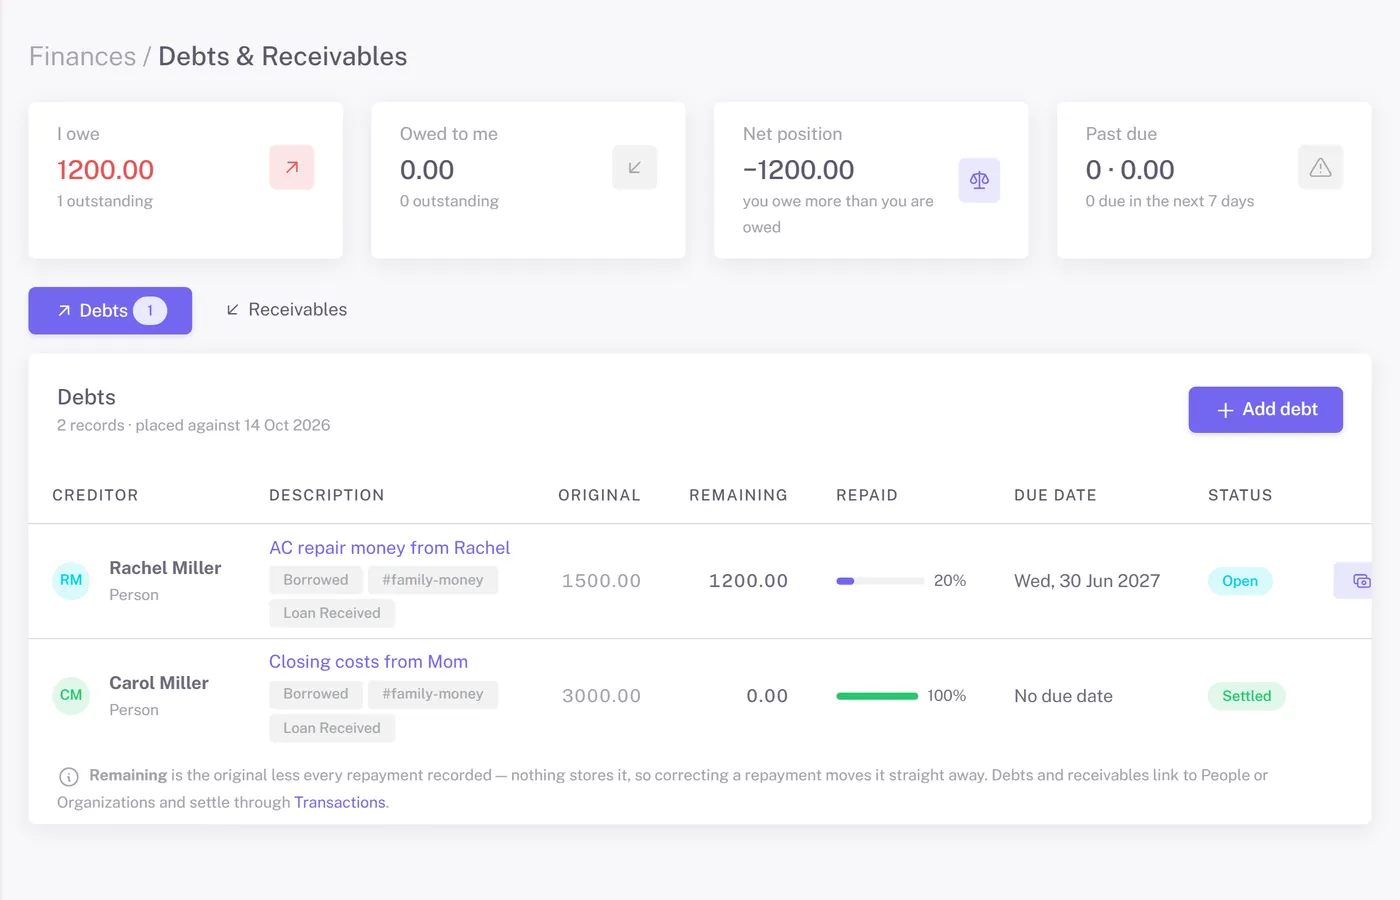This screenshot has width=1400, height=900.
Task: Click the warning triangle icon on Past due card
Action: (1320, 167)
